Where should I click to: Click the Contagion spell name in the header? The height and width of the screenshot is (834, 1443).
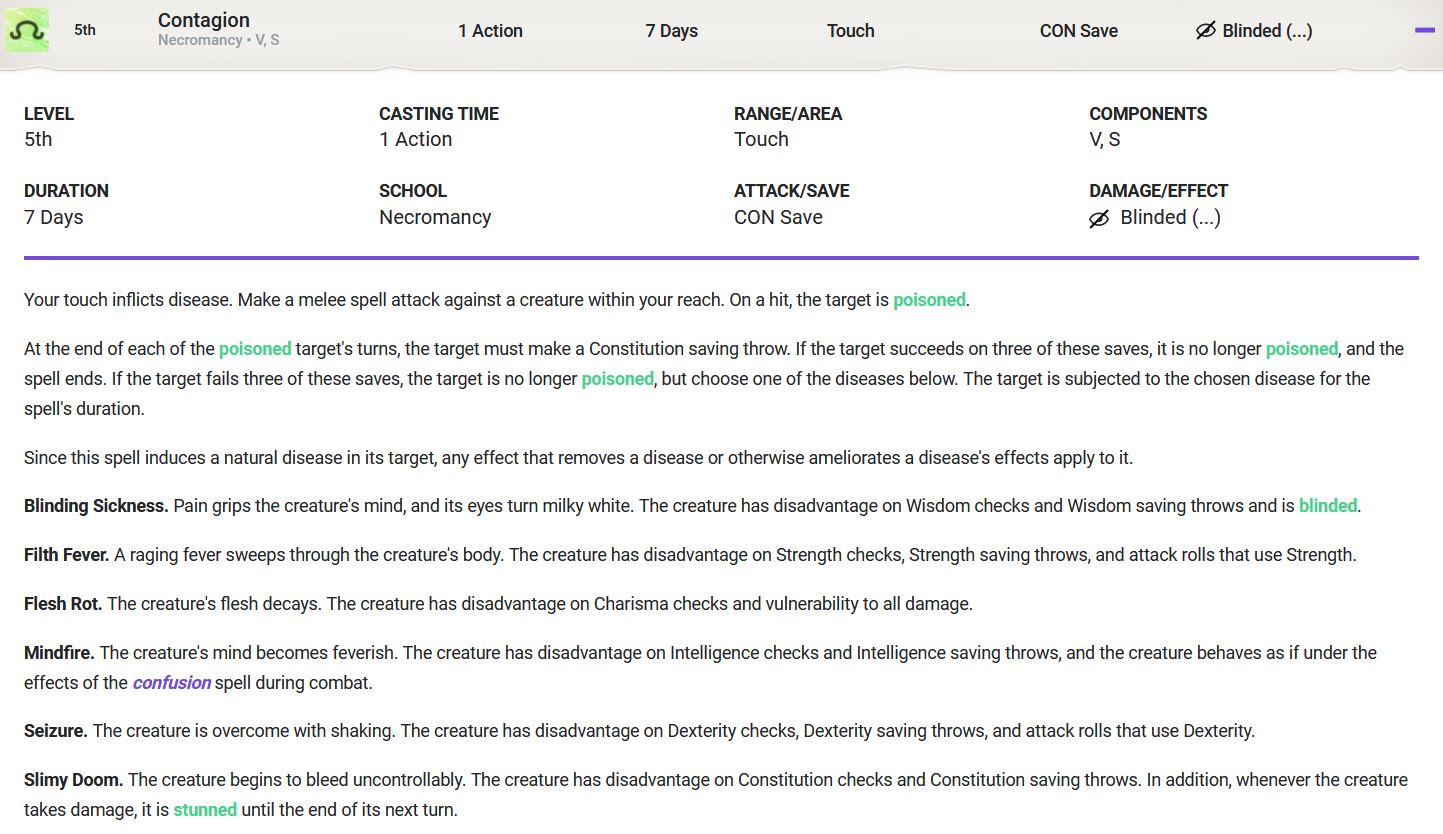(x=204, y=20)
